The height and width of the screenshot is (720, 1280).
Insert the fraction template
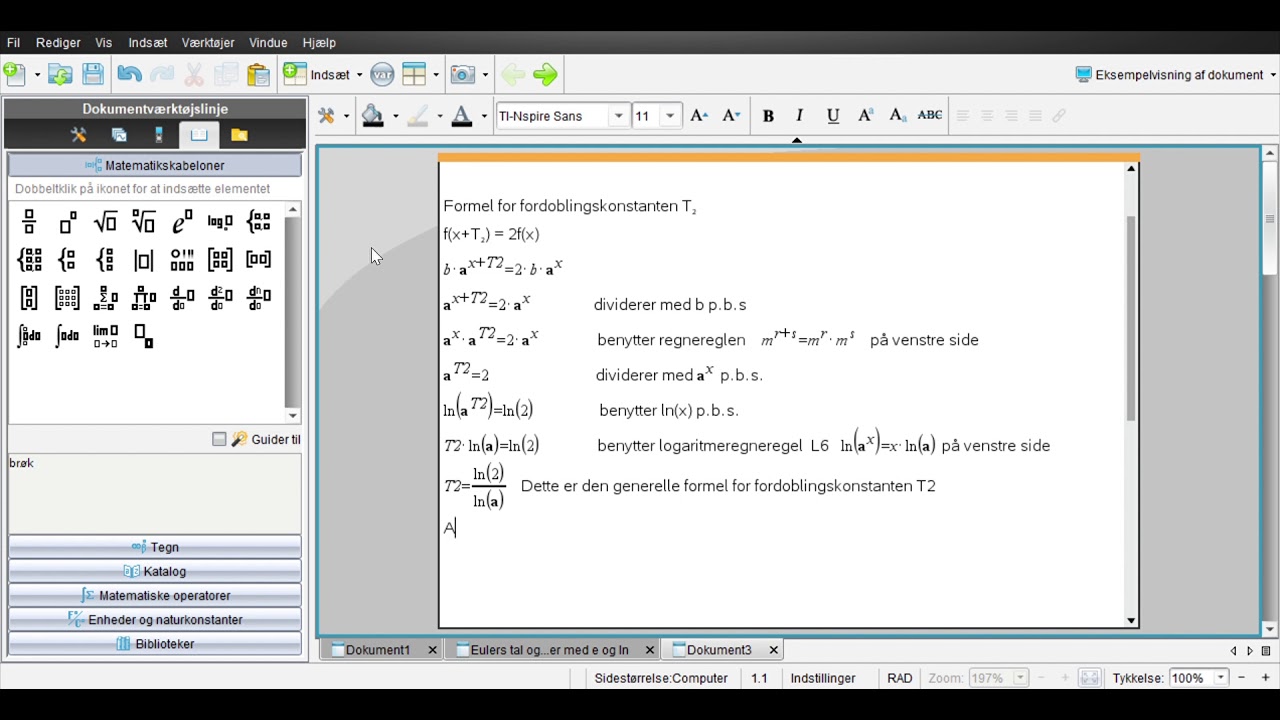pos(29,222)
